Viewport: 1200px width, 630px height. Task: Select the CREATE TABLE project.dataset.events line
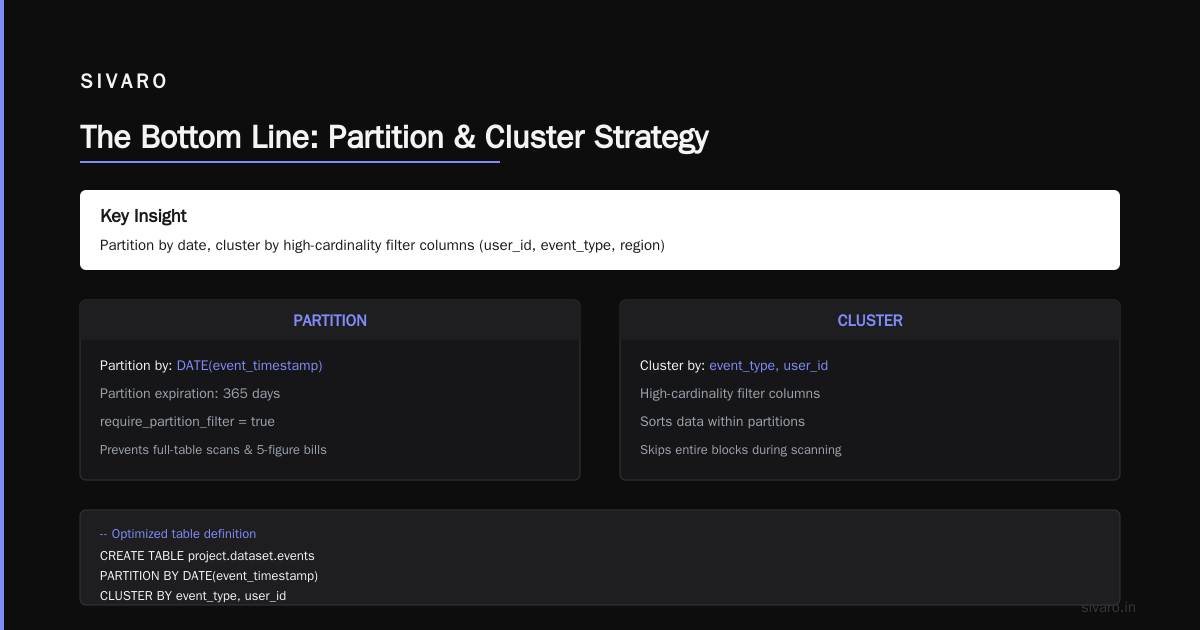207,555
